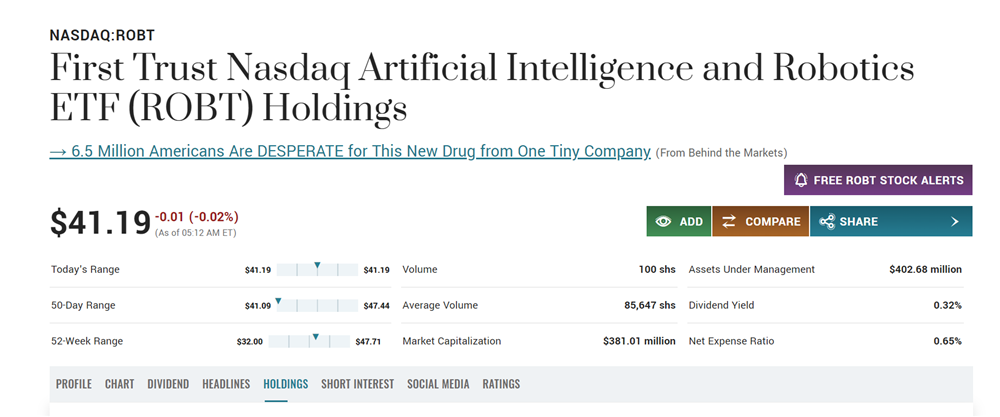
Task: Open the Dividend tab
Action: tap(168, 384)
